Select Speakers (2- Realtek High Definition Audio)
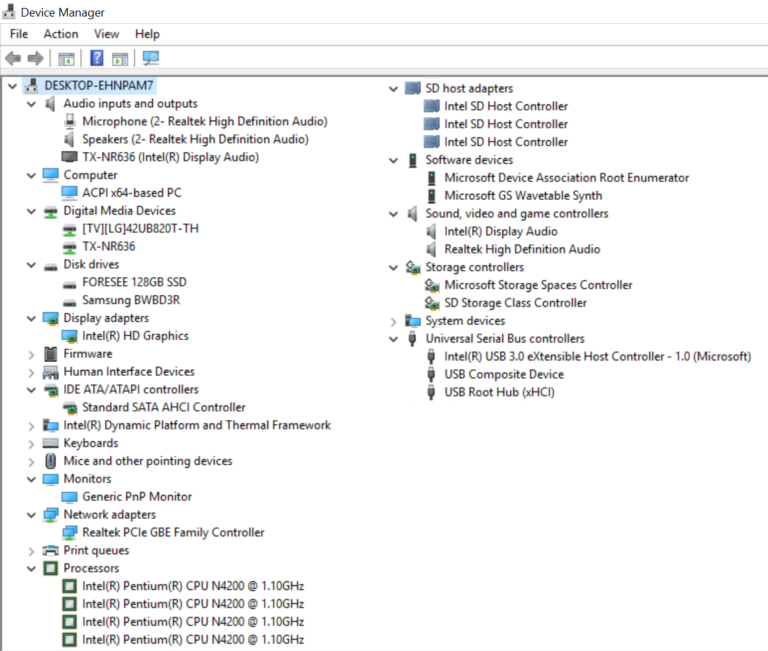This screenshot has width=768, height=651. coord(195,140)
